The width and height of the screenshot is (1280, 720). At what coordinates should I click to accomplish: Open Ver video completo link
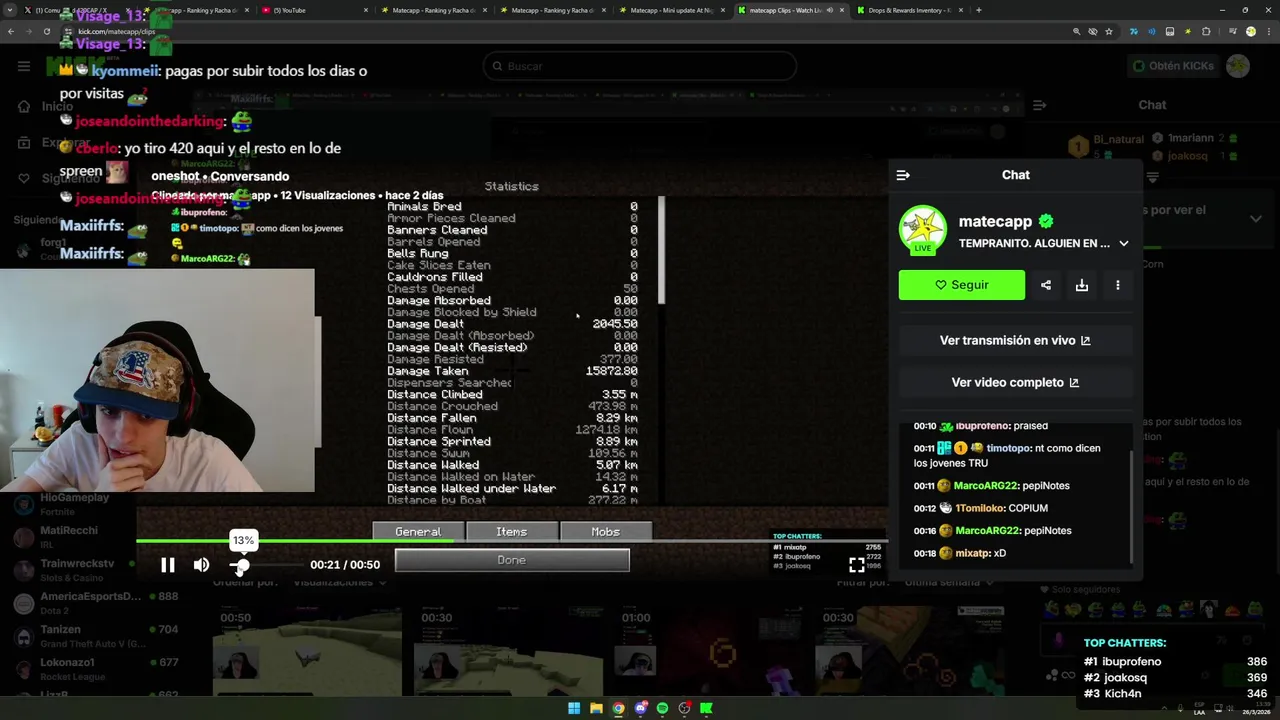[1015, 382]
